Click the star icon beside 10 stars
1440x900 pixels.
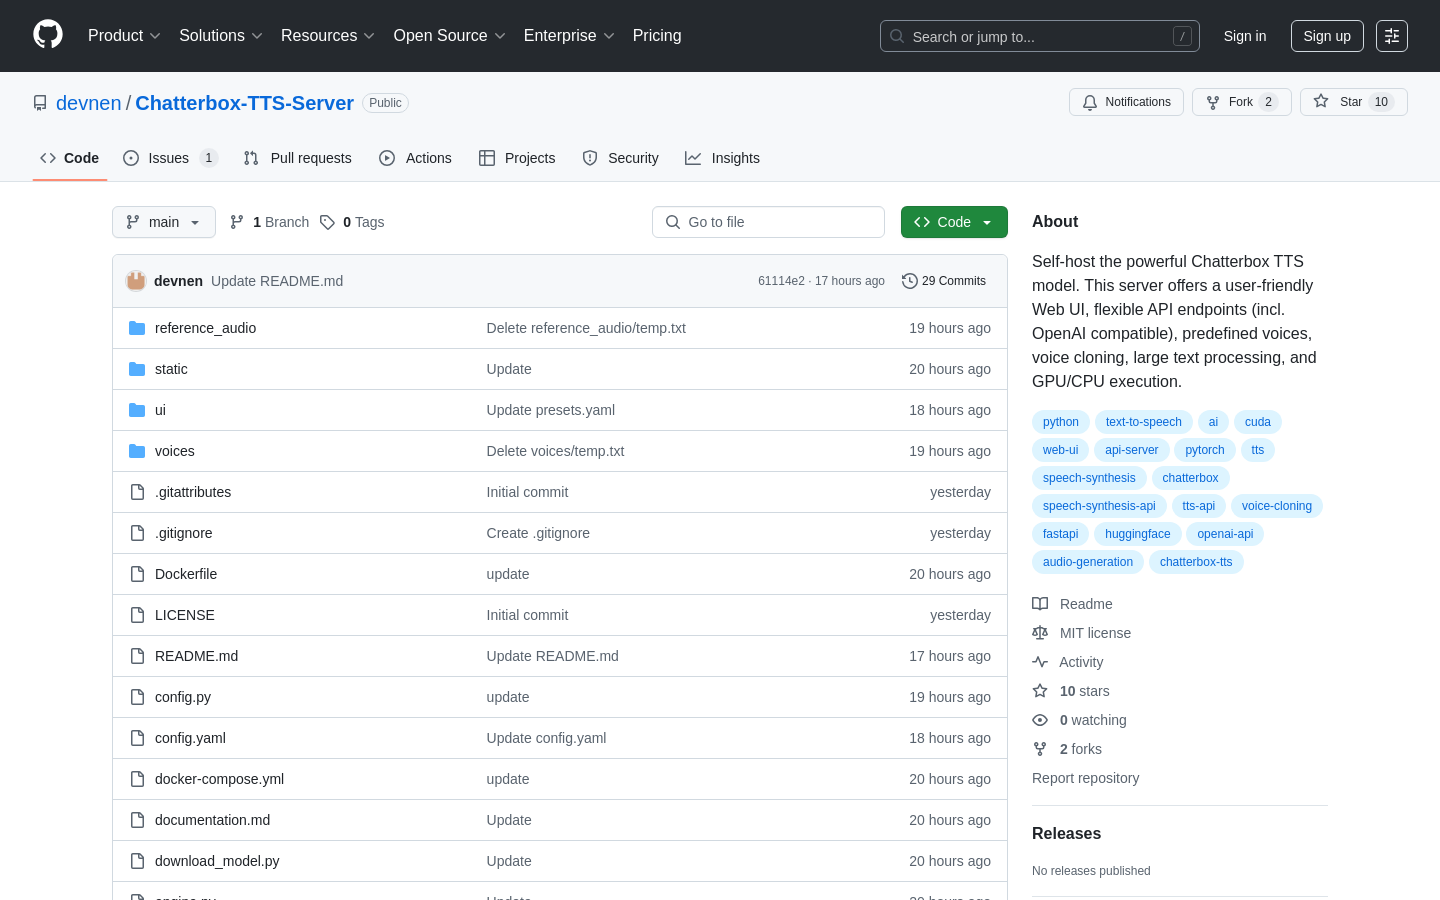tap(1040, 691)
